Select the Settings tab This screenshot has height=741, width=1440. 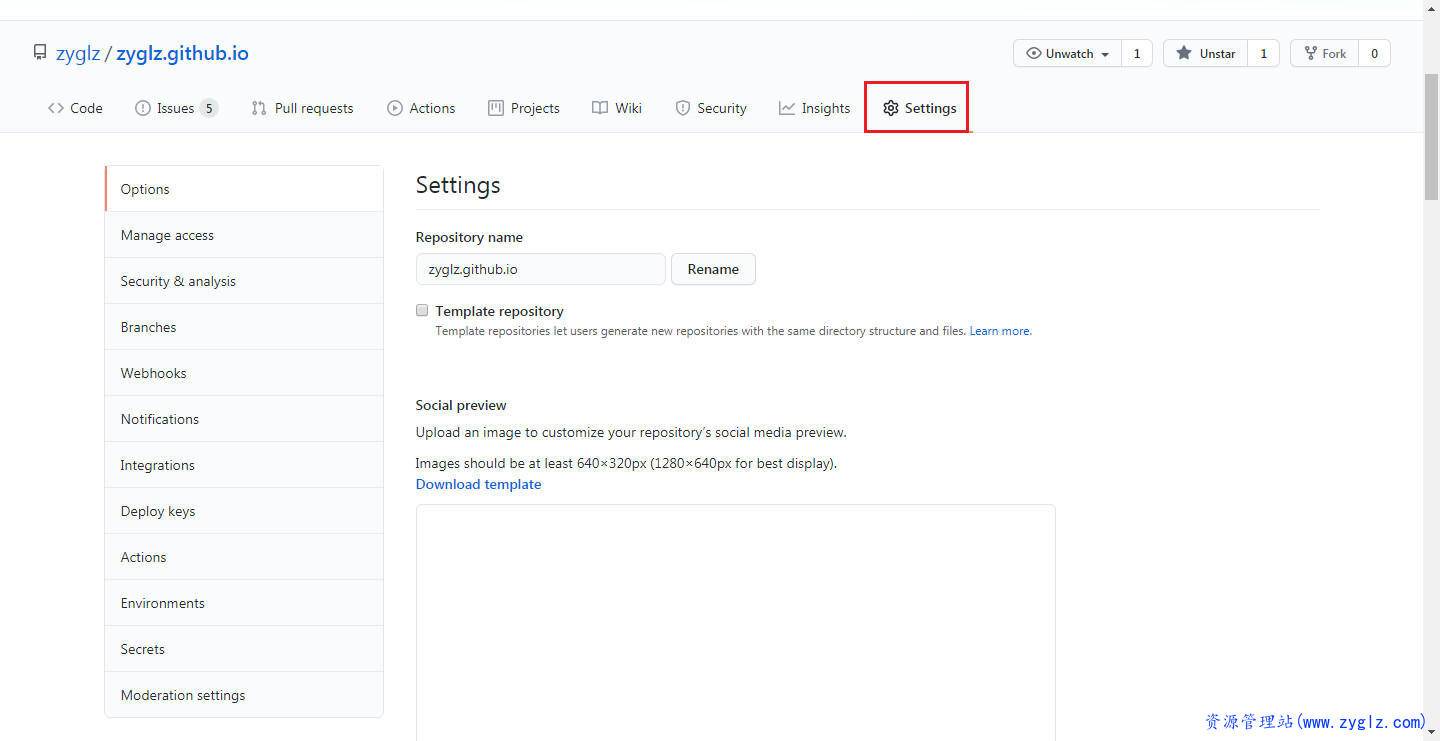point(918,108)
